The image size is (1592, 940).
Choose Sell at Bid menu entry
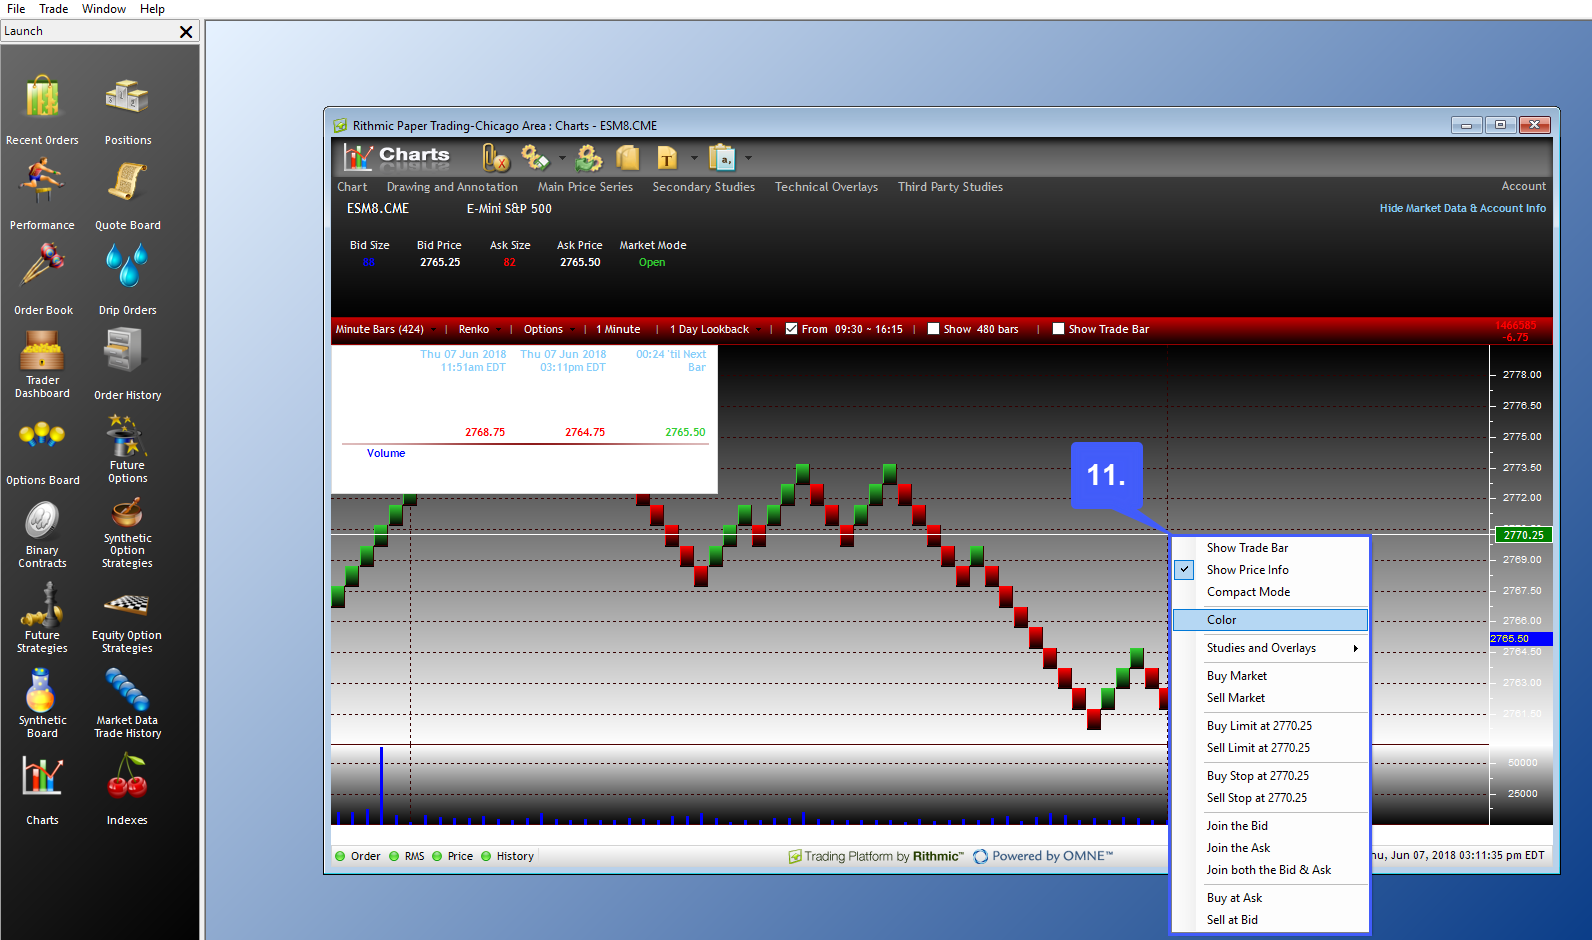click(1270, 920)
